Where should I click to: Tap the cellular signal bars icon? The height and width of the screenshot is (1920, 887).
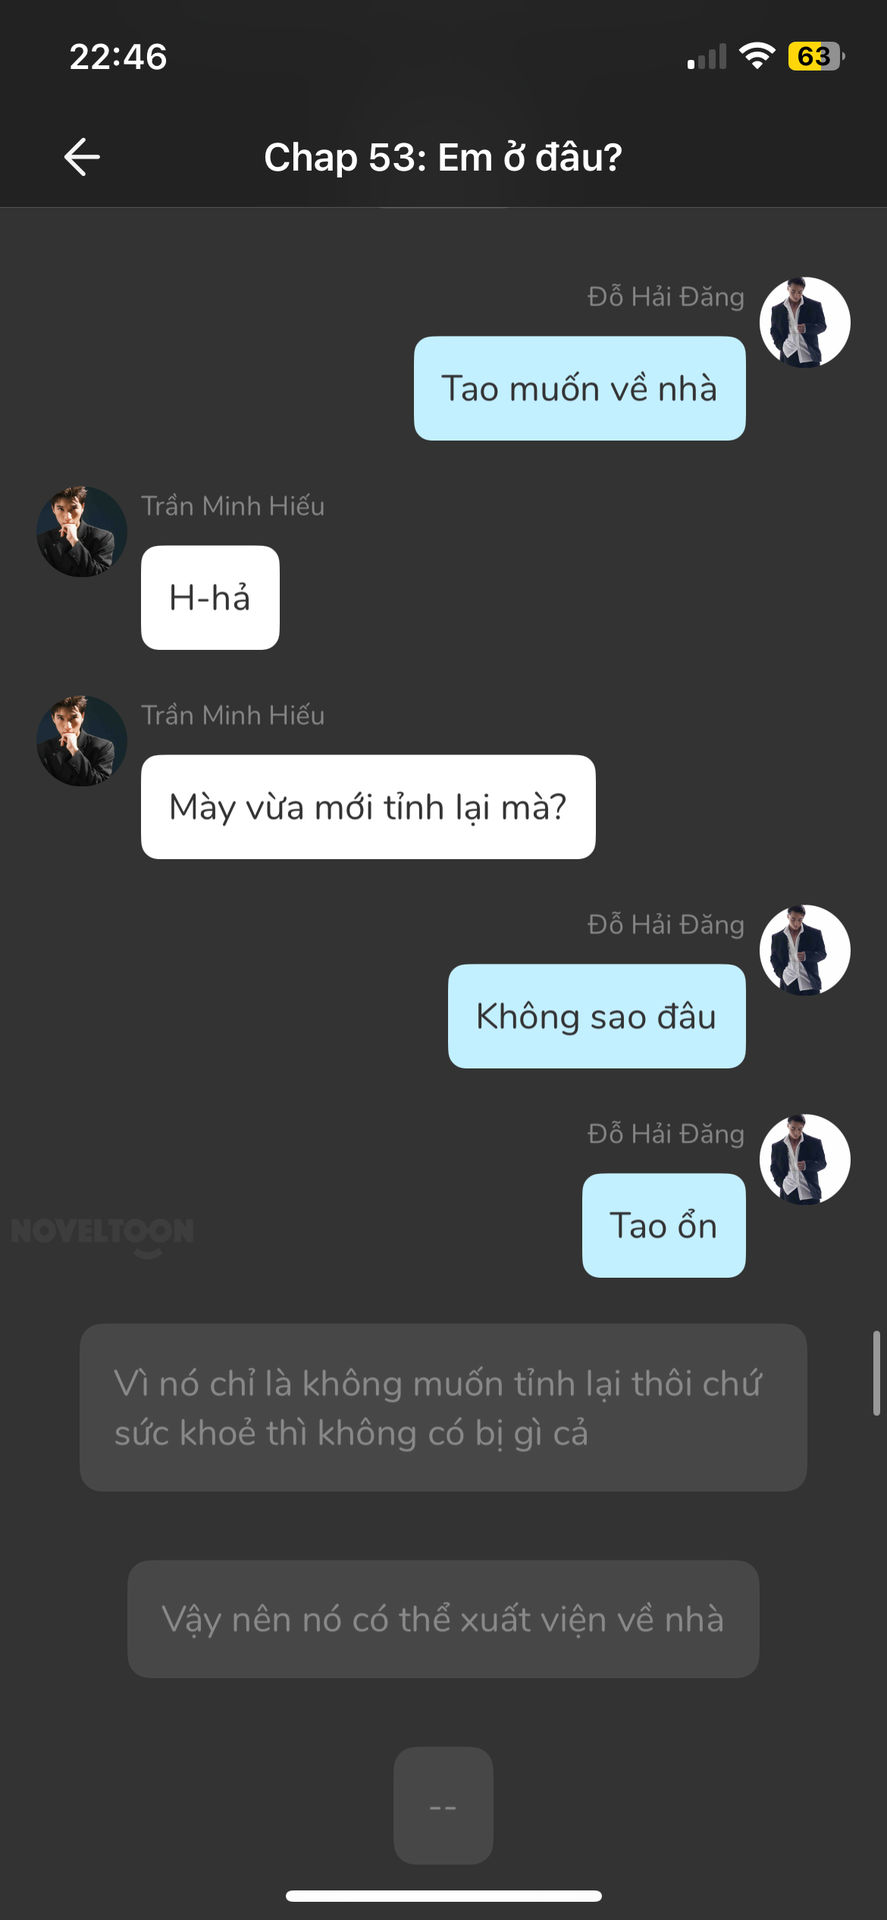(707, 57)
